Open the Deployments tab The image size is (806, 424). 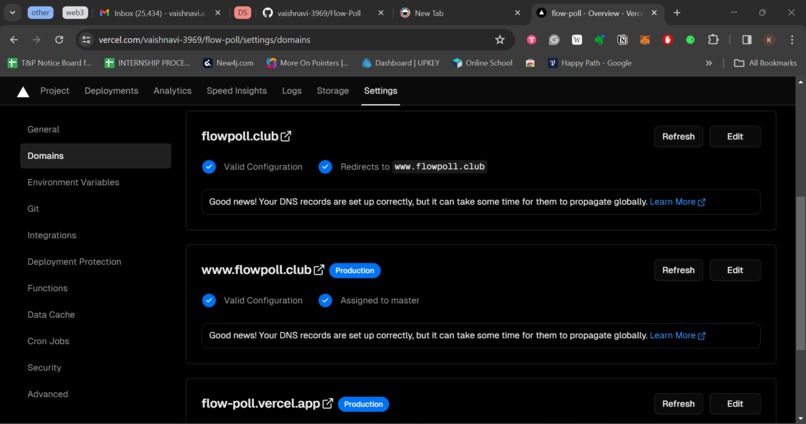pyautogui.click(x=111, y=90)
